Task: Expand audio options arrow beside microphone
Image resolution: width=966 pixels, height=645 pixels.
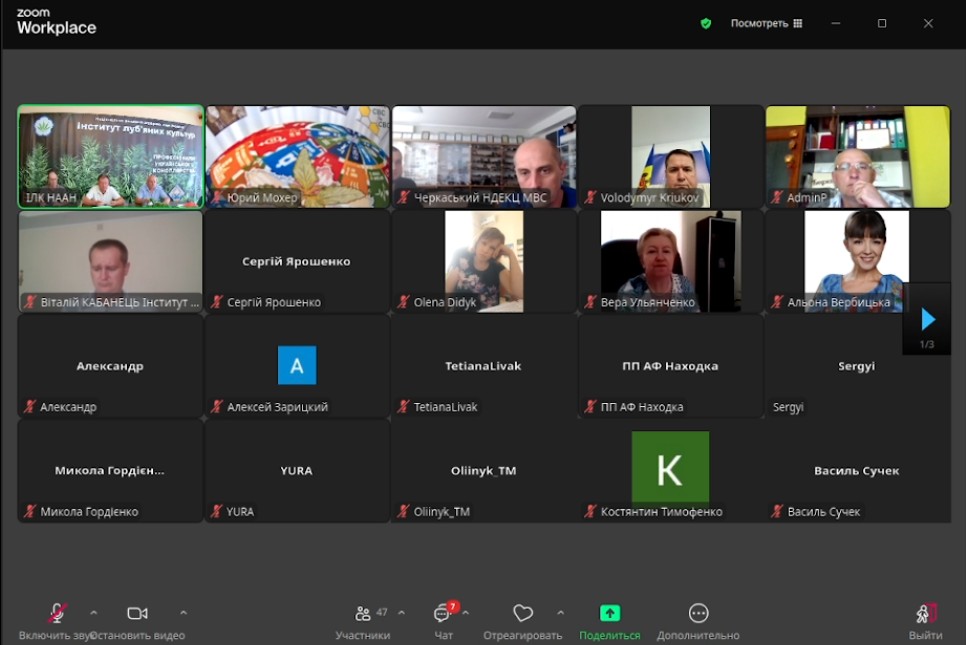Action: [94, 613]
